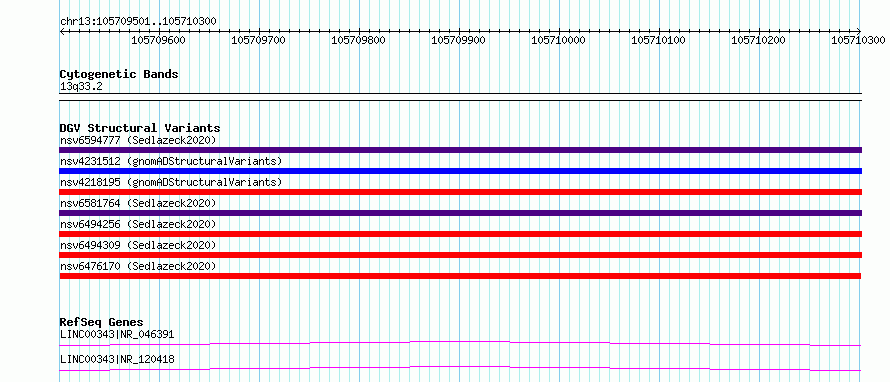Click ruler position 105709700
The image size is (890, 382).
click(258, 40)
